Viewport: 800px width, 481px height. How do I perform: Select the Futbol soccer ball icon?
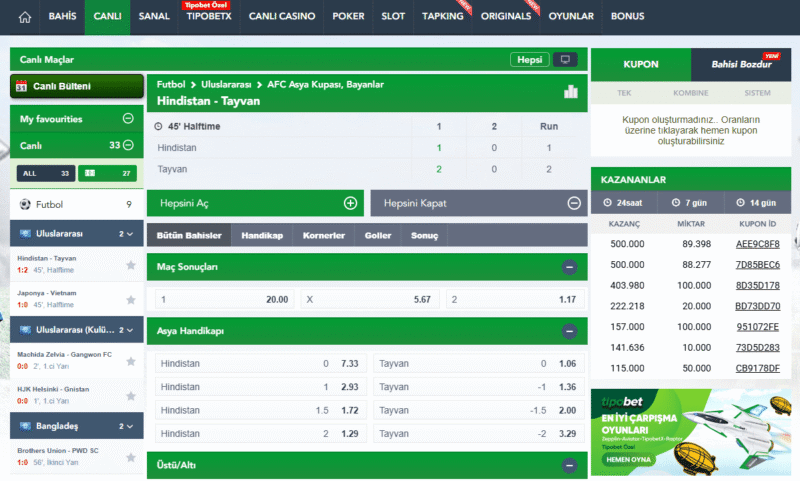(x=24, y=205)
